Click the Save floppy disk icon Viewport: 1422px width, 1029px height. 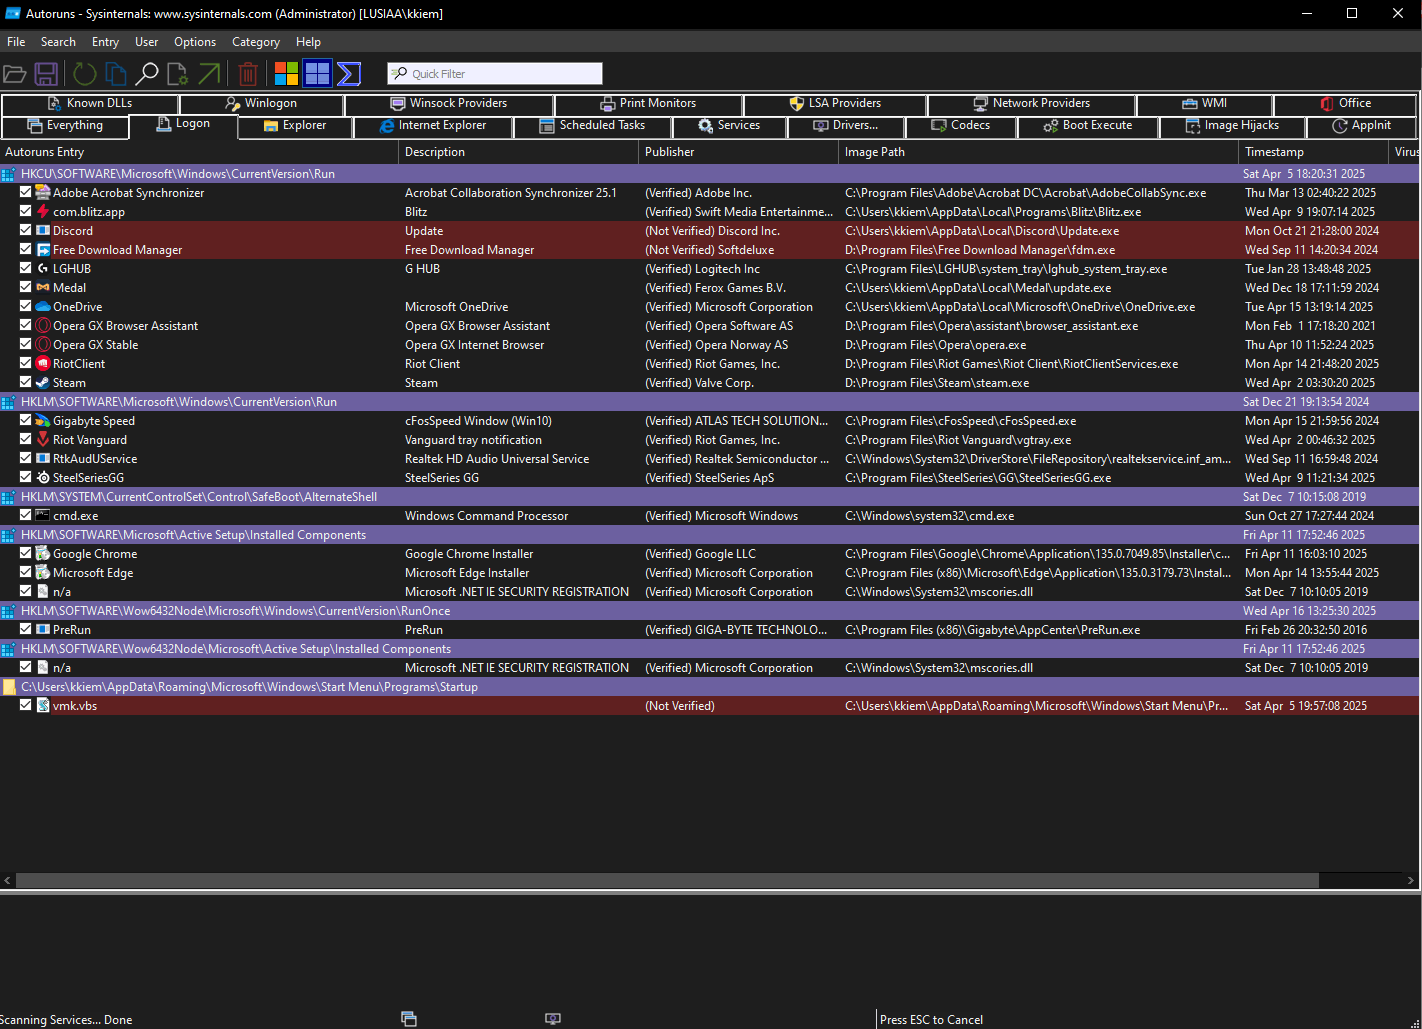[x=46, y=73]
